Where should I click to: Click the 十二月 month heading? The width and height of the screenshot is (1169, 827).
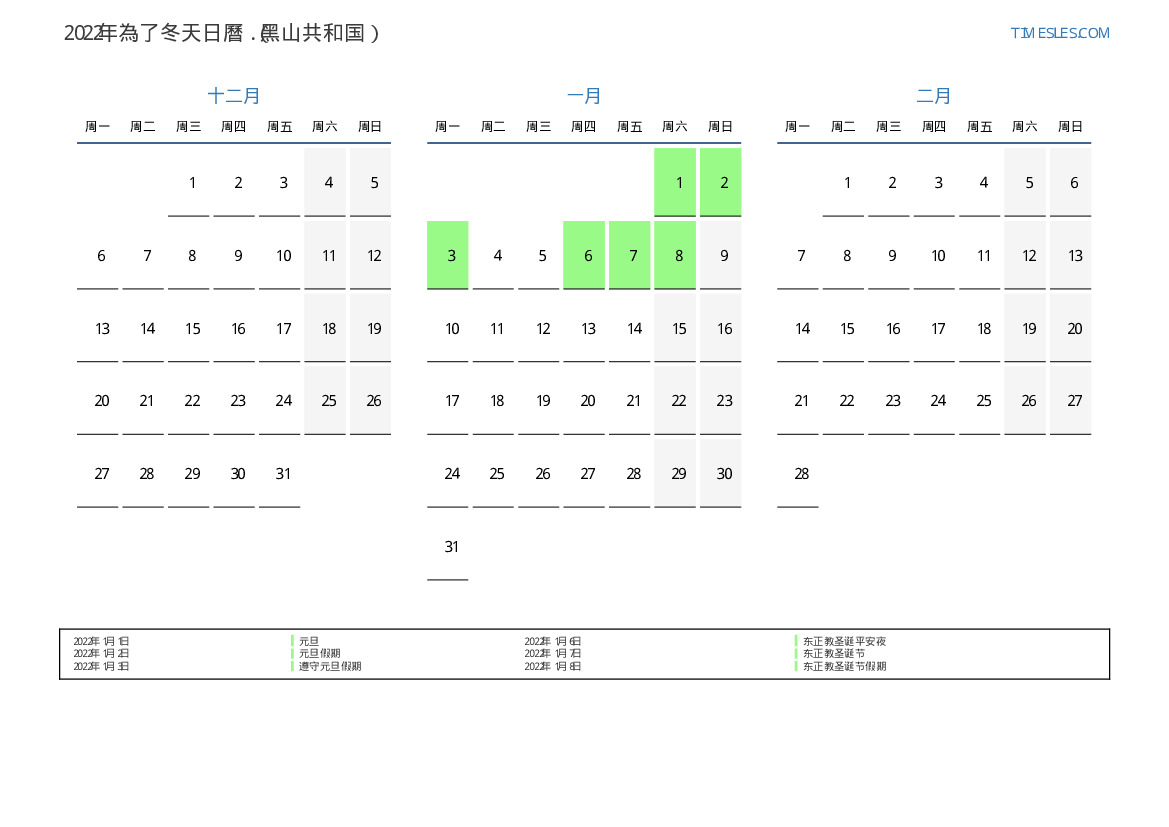tap(234, 96)
